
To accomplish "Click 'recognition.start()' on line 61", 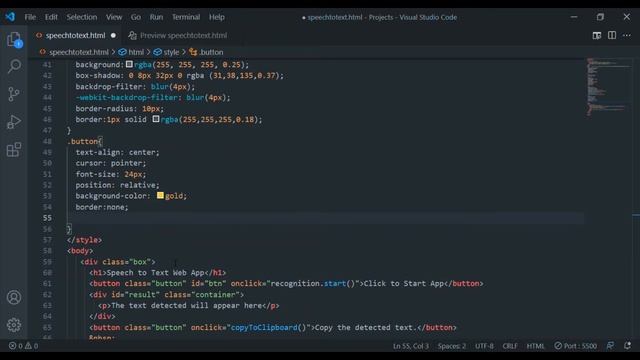I will click(x=313, y=283).
